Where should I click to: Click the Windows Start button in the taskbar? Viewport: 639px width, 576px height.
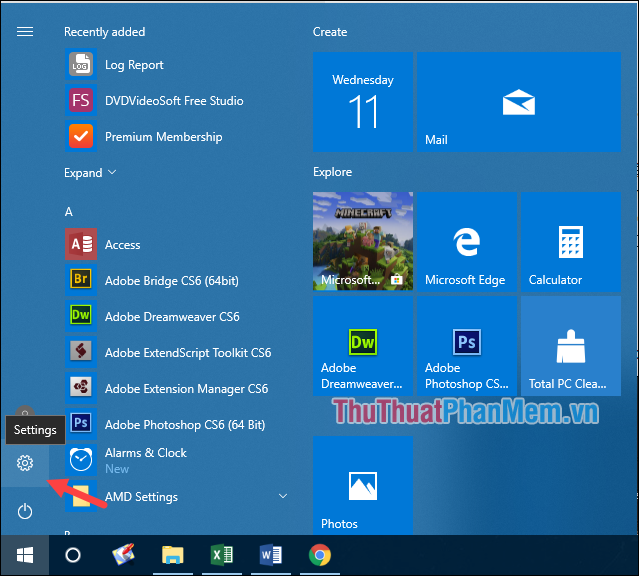(25, 555)
